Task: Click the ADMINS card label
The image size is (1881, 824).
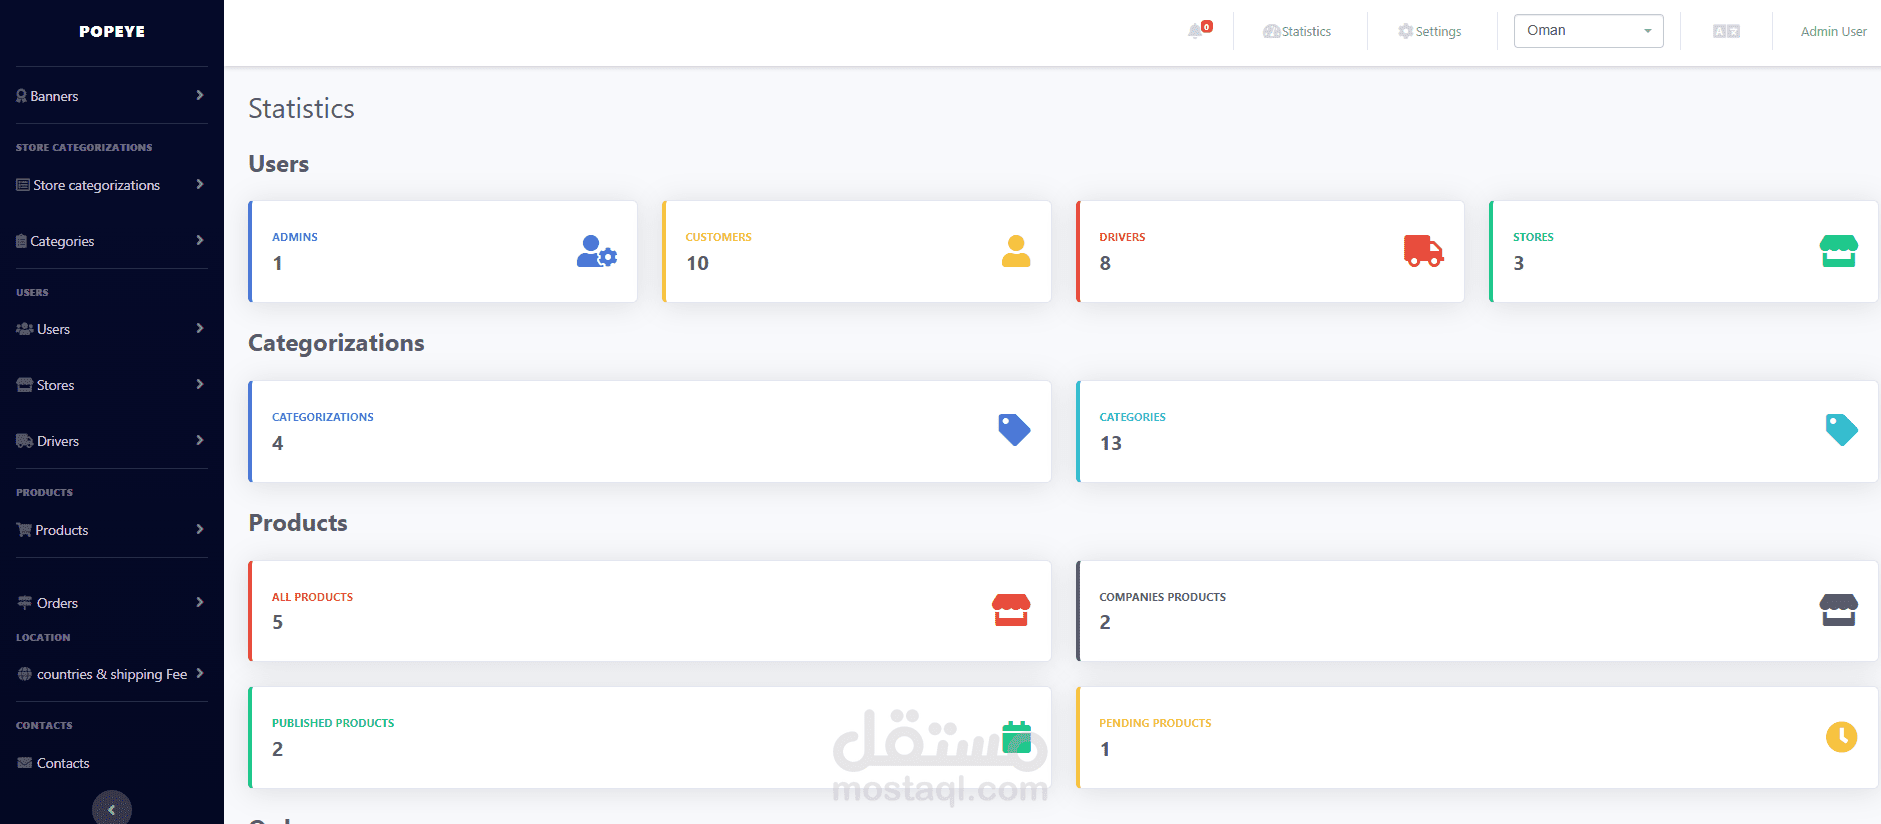Action: click(295, 237)
